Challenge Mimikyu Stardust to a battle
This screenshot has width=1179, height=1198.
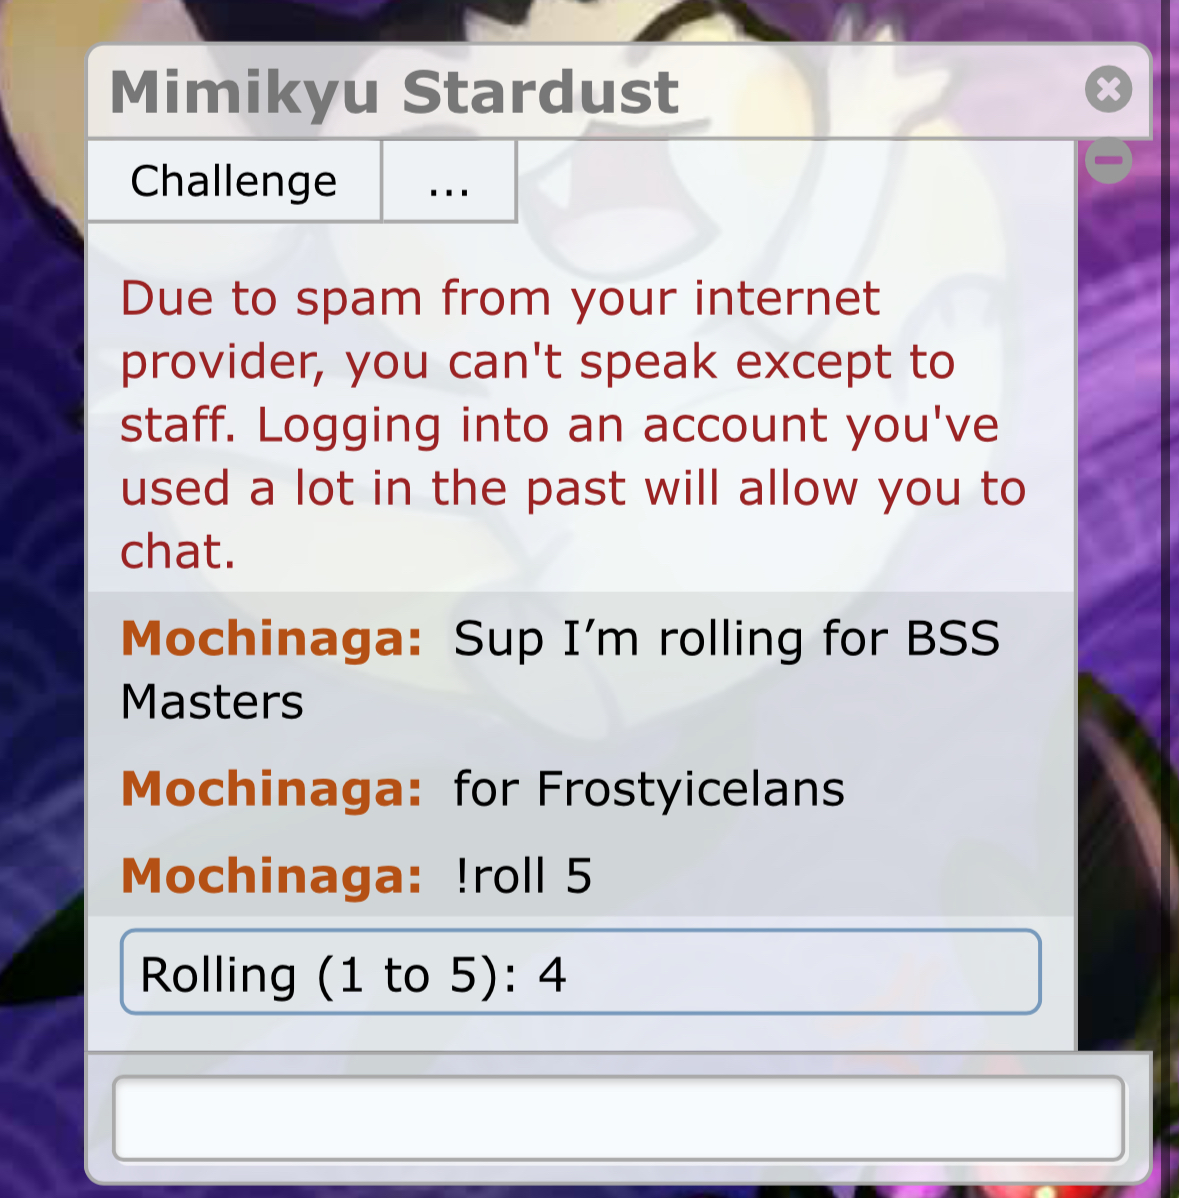[234, 181]
